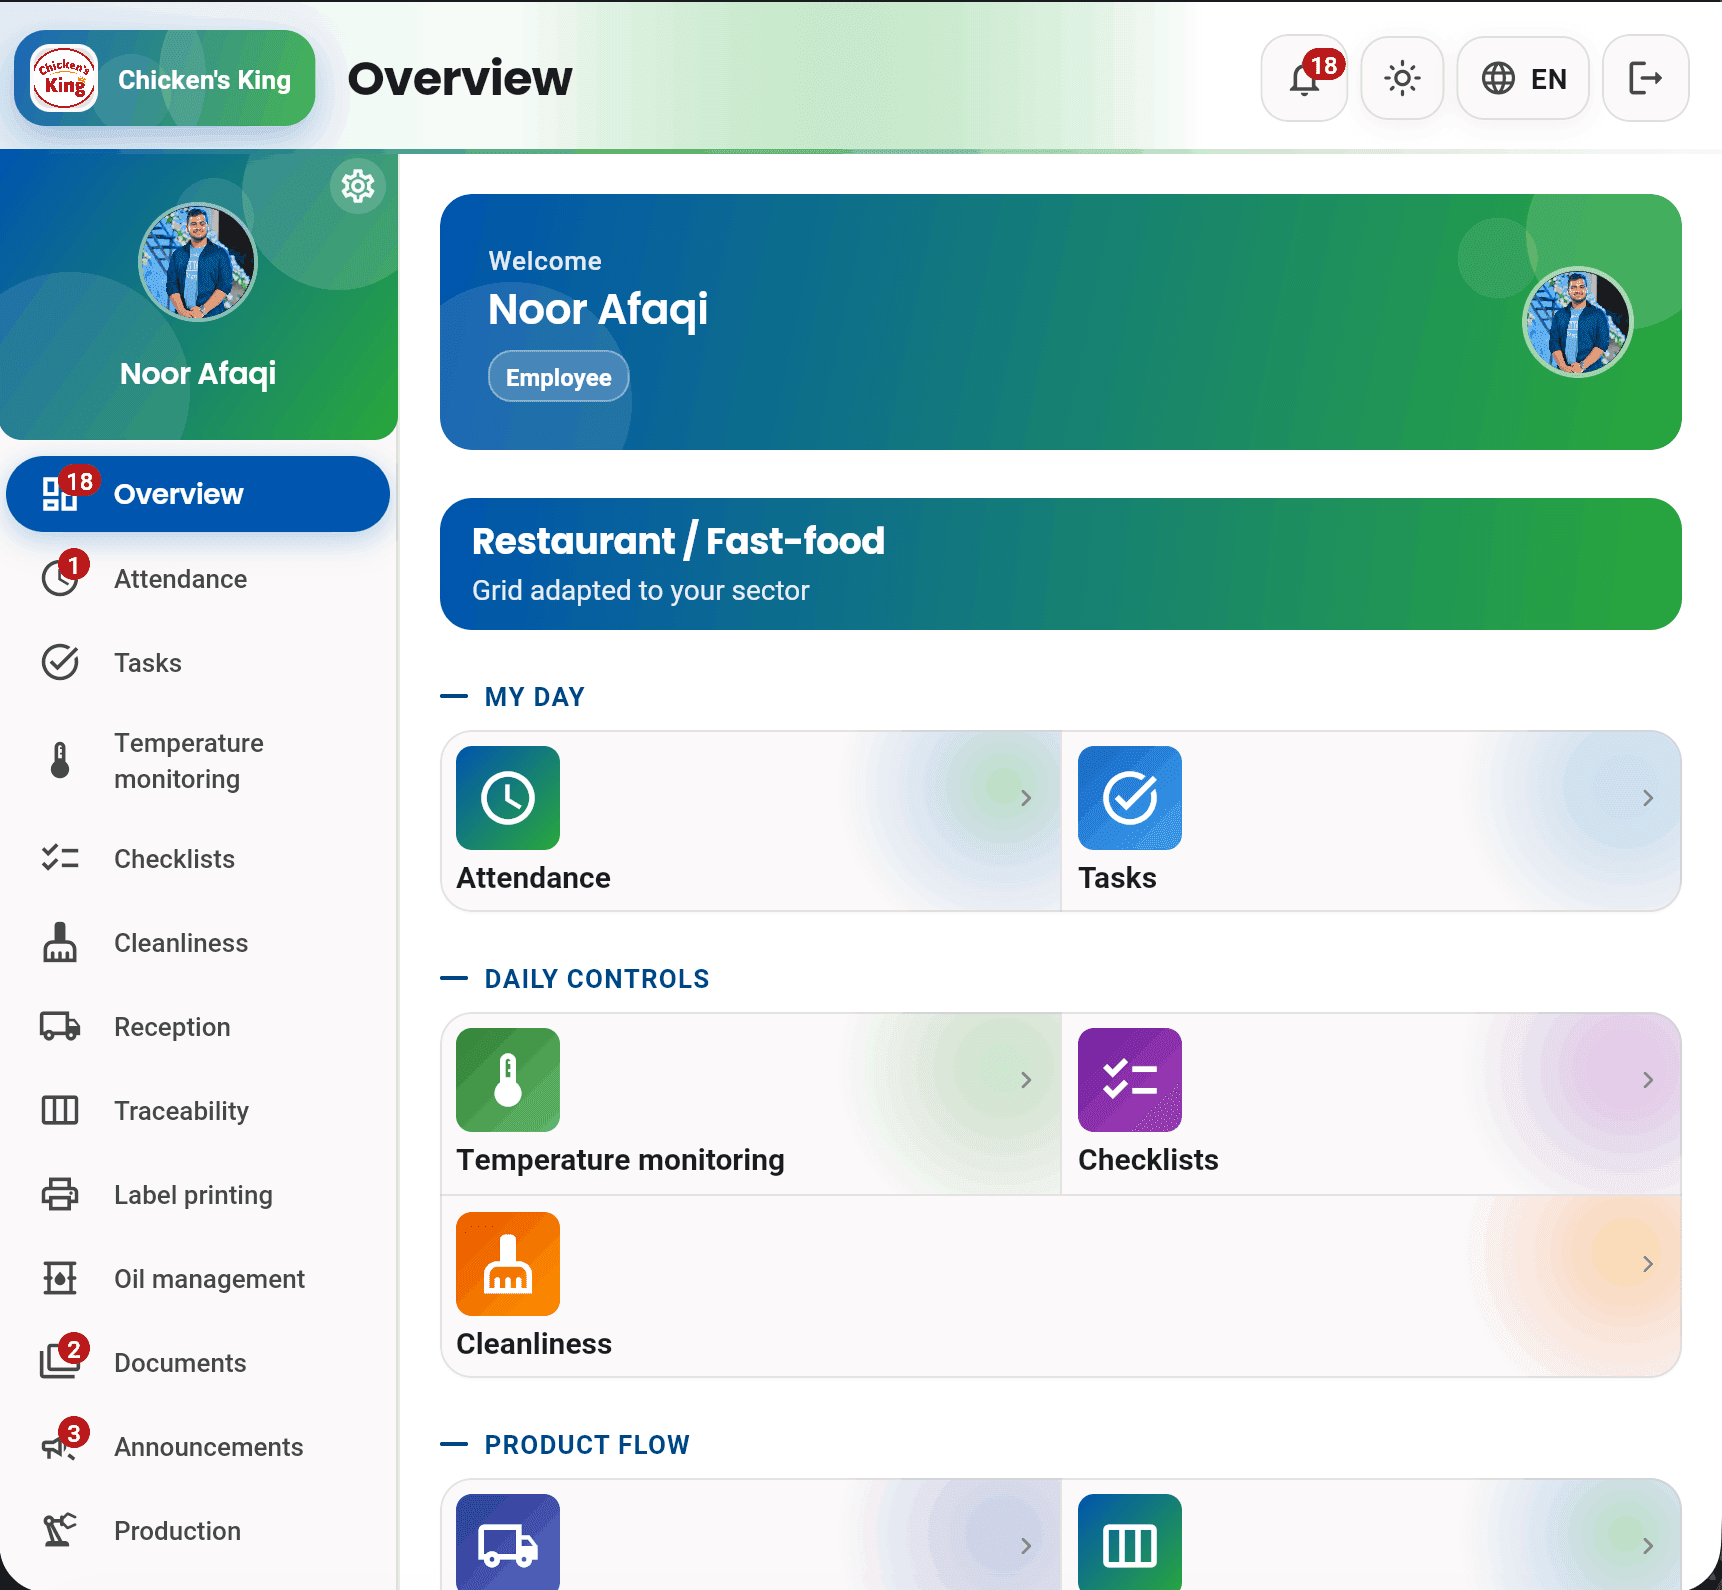Click the Overview page title
1722x1590 pixels.
pos(460,78)
